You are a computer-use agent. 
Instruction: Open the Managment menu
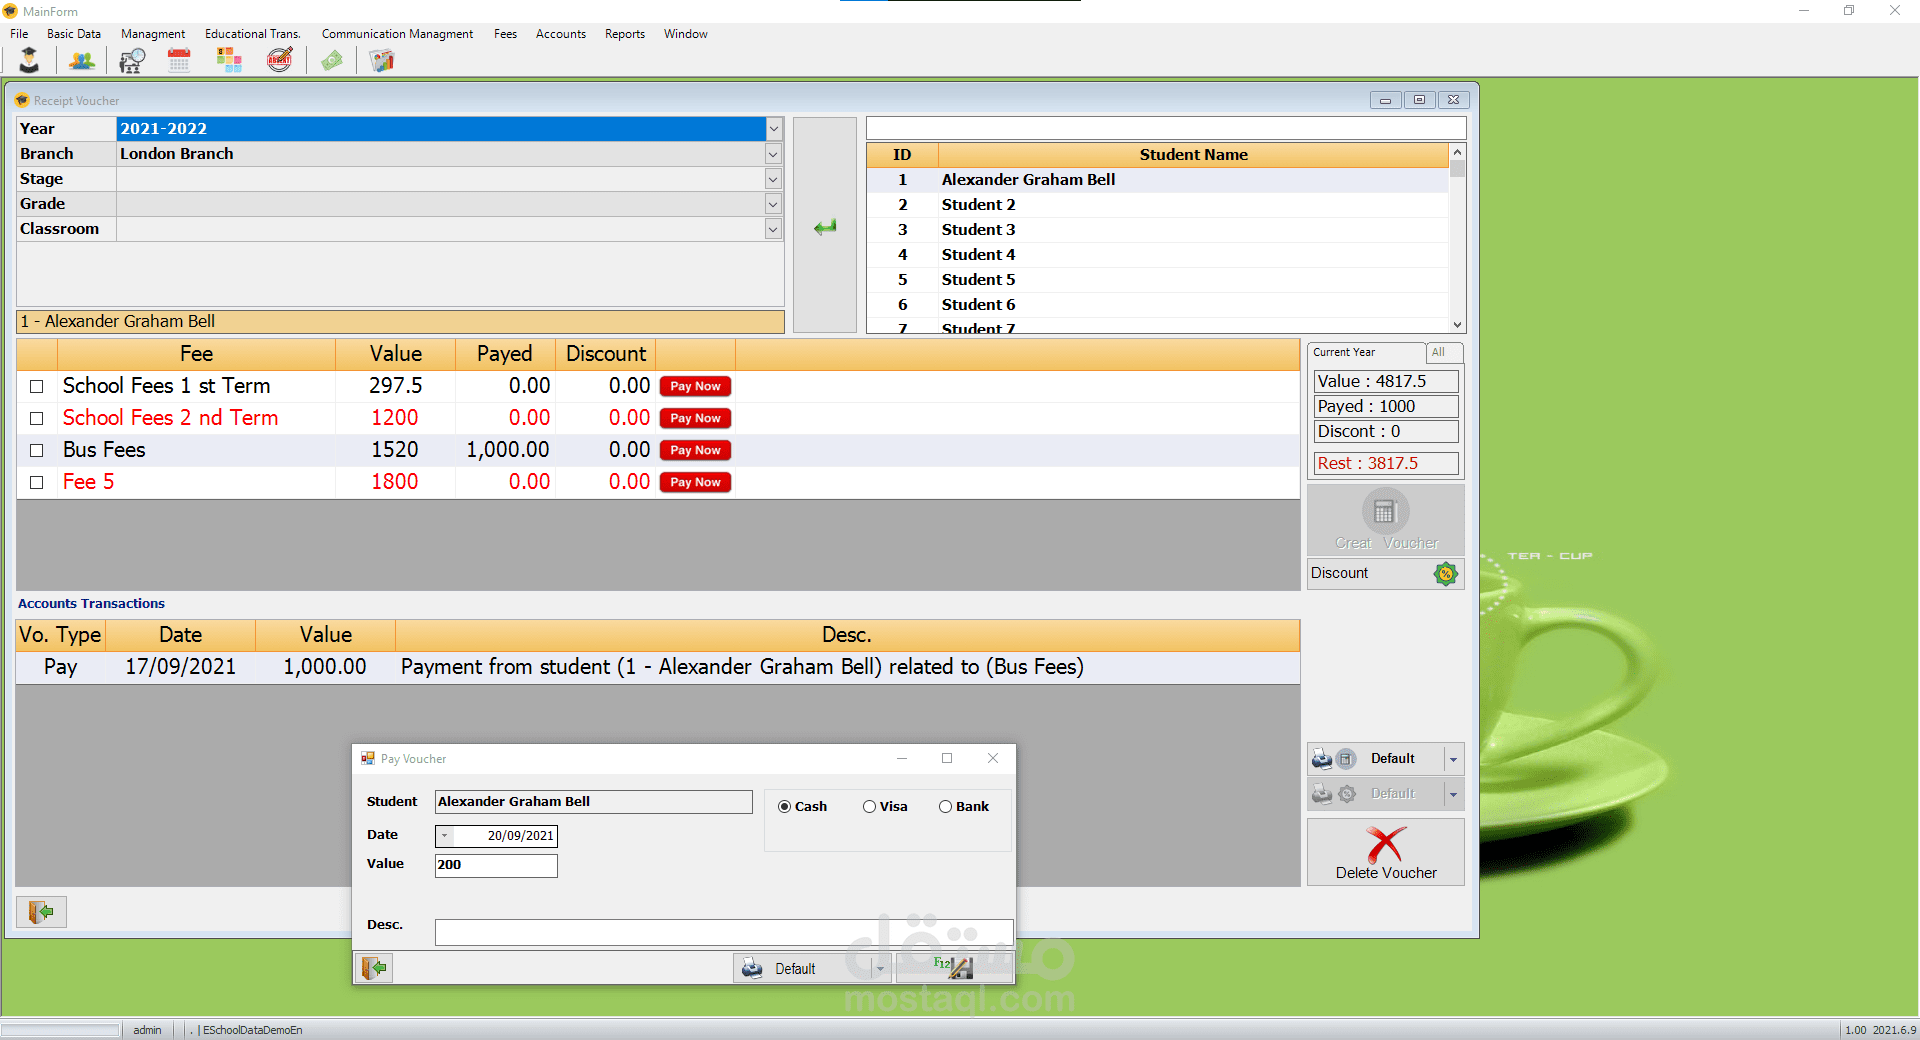153,34
